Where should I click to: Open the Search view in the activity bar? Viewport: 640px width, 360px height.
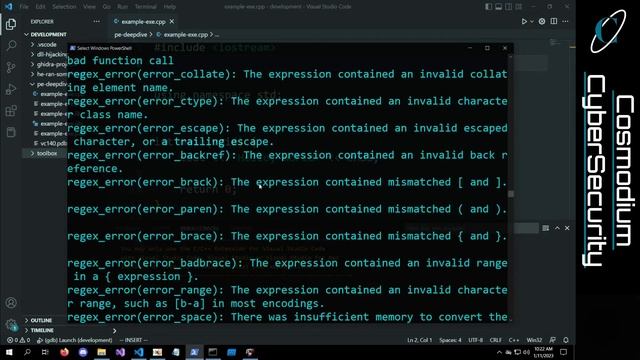click(11, 45)
